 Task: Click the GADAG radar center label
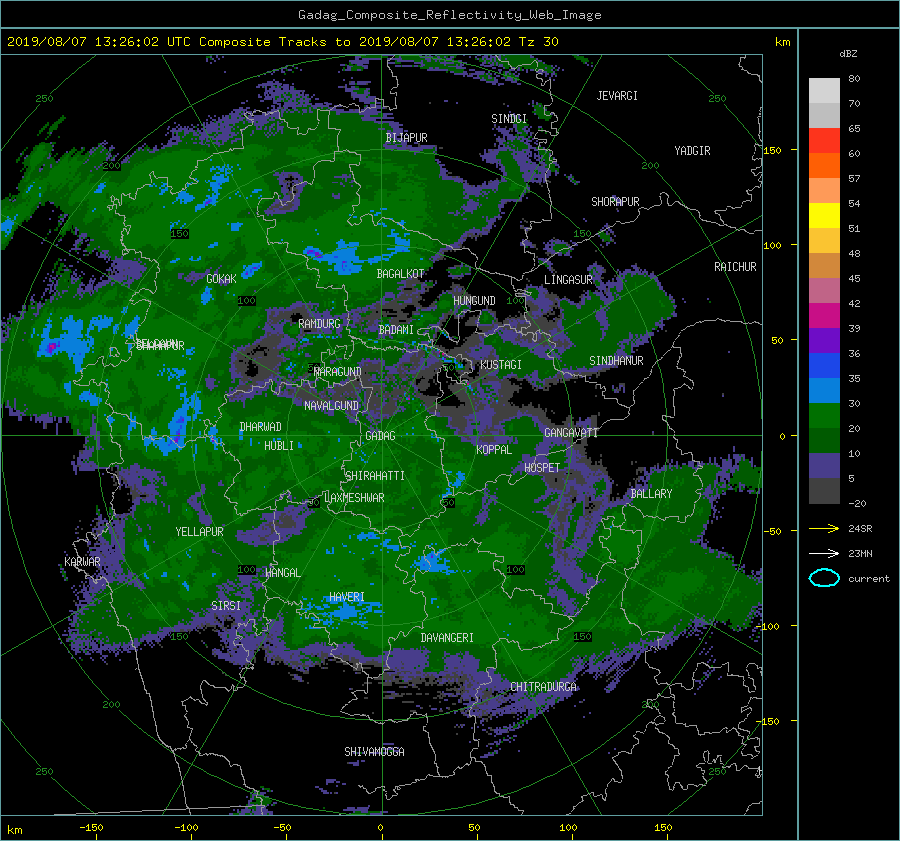(380, 436)
